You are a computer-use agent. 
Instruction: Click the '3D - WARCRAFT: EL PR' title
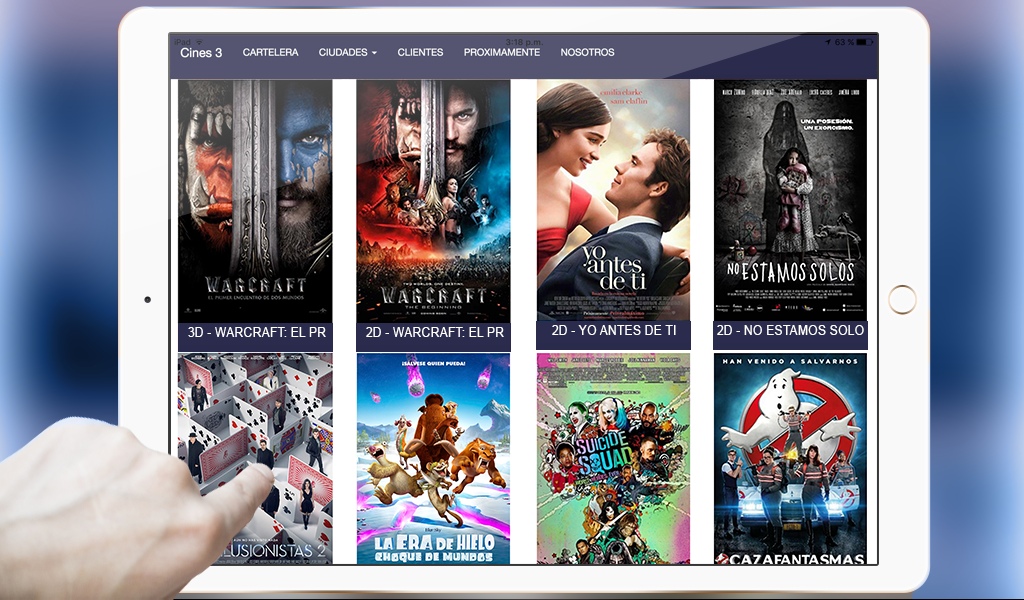[x=256, y=333]
